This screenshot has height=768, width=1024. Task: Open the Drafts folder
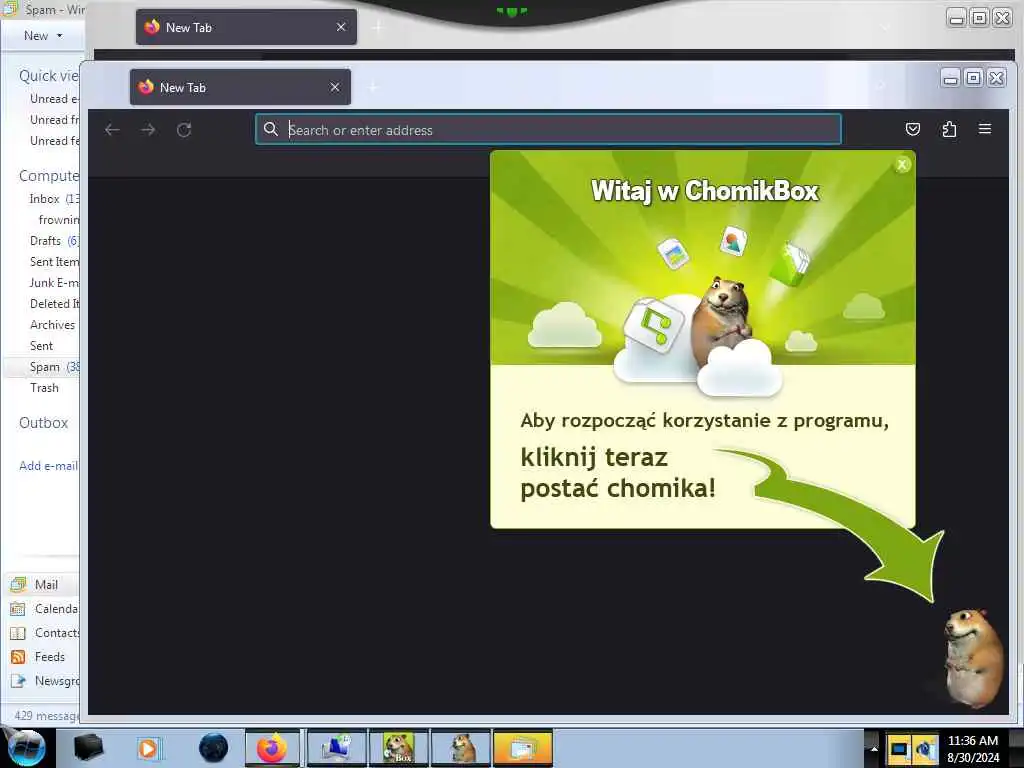(x=54, y=240)
